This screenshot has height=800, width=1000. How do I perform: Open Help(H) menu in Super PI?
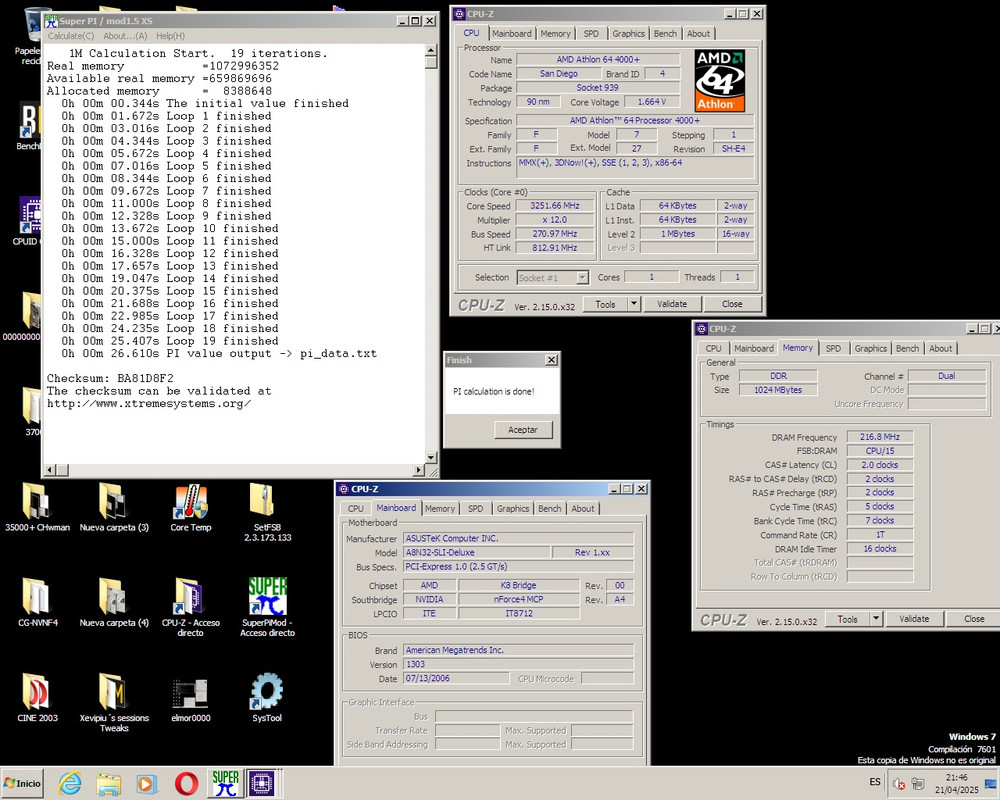(170, 36)
